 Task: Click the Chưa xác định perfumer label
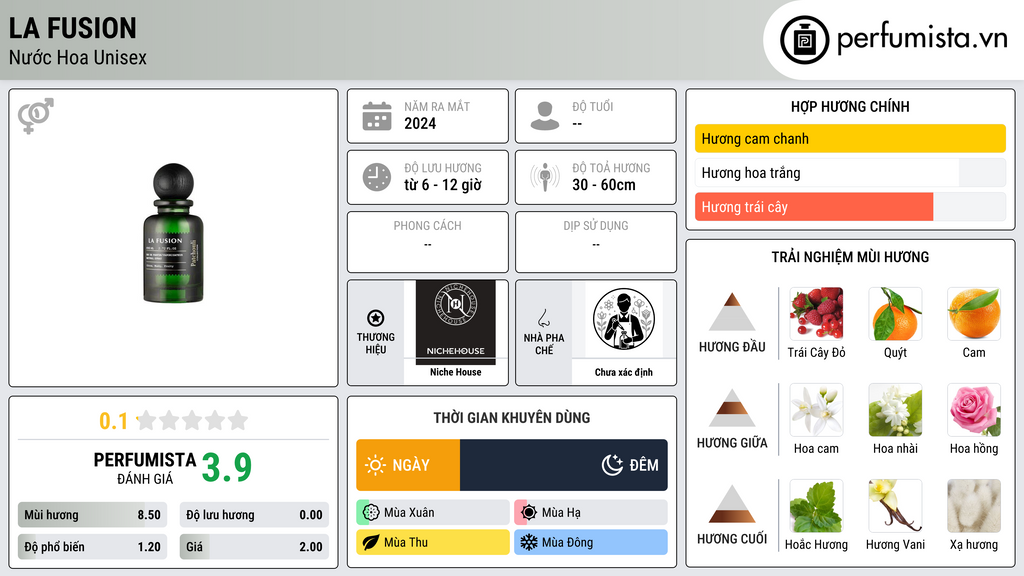point(624,372)
